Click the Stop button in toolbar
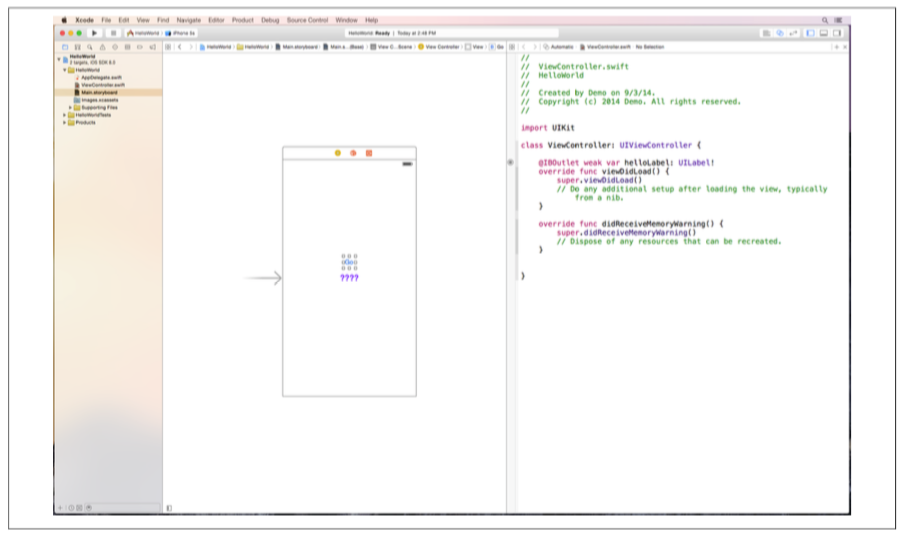 tap(113, 33)
